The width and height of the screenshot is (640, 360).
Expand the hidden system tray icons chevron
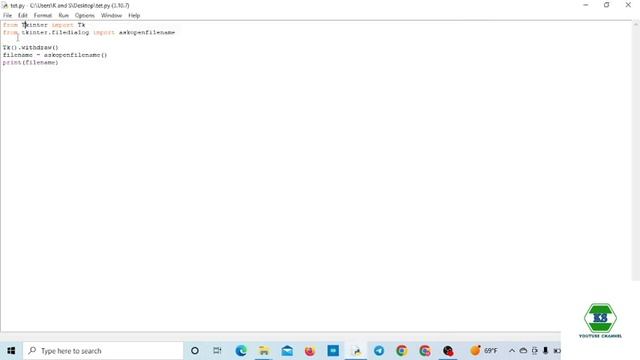[512, 351]
